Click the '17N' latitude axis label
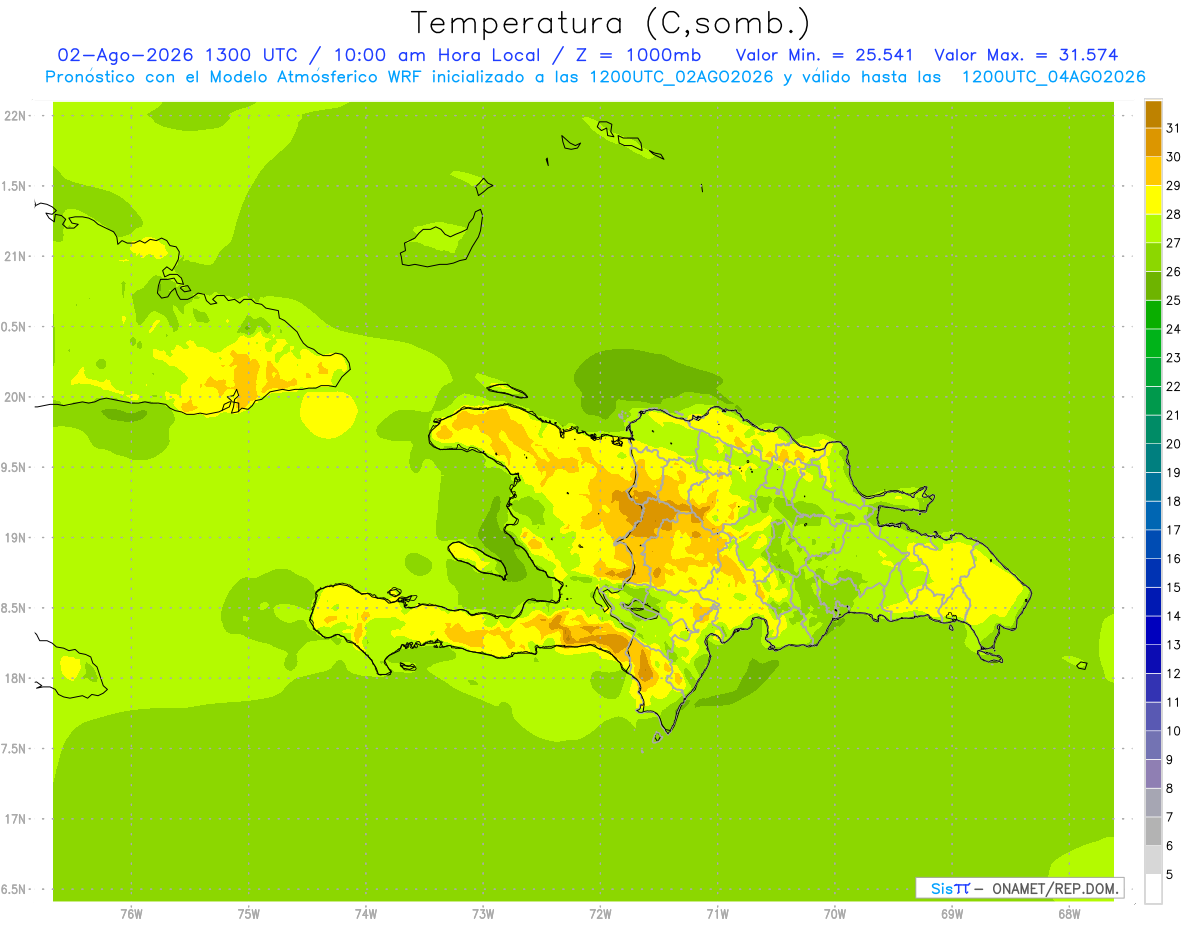Viewport: 1200px width, 927px height. tap(15, 819)
